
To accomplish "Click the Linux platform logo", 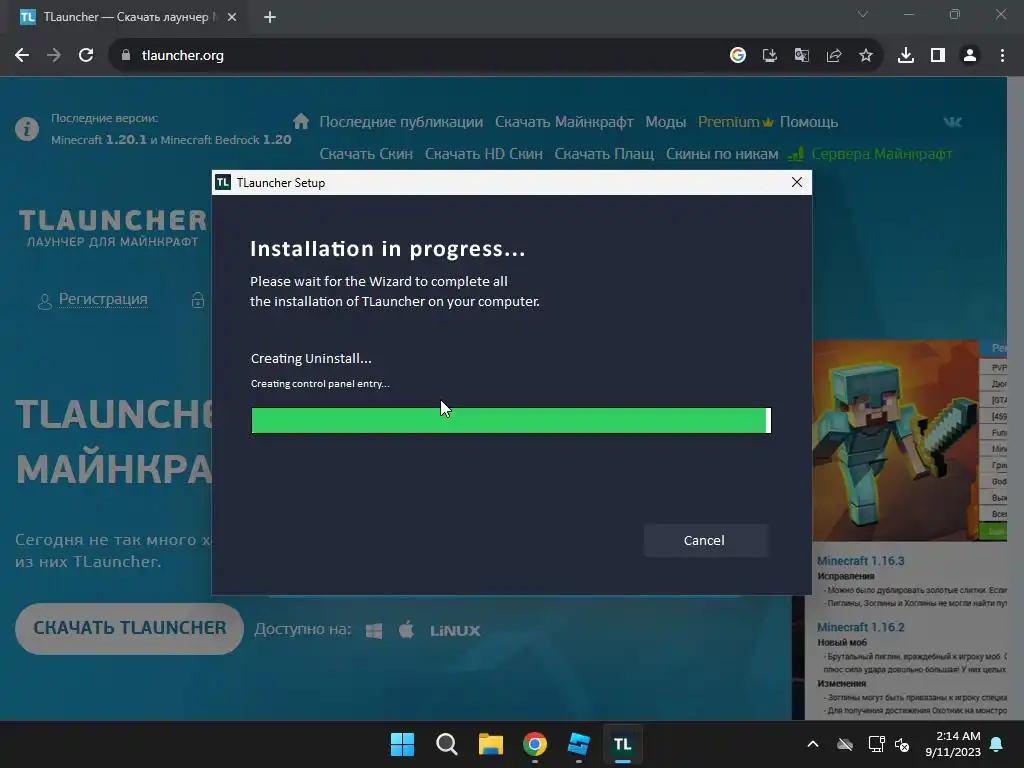I will 455,631.
